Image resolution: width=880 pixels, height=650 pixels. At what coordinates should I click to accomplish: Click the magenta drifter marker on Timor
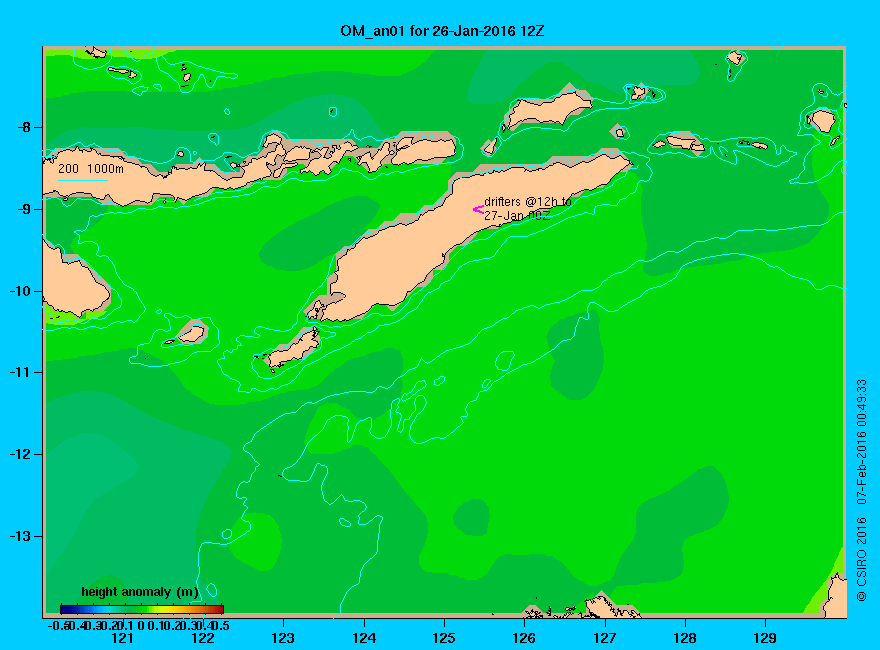pos(478,210)
